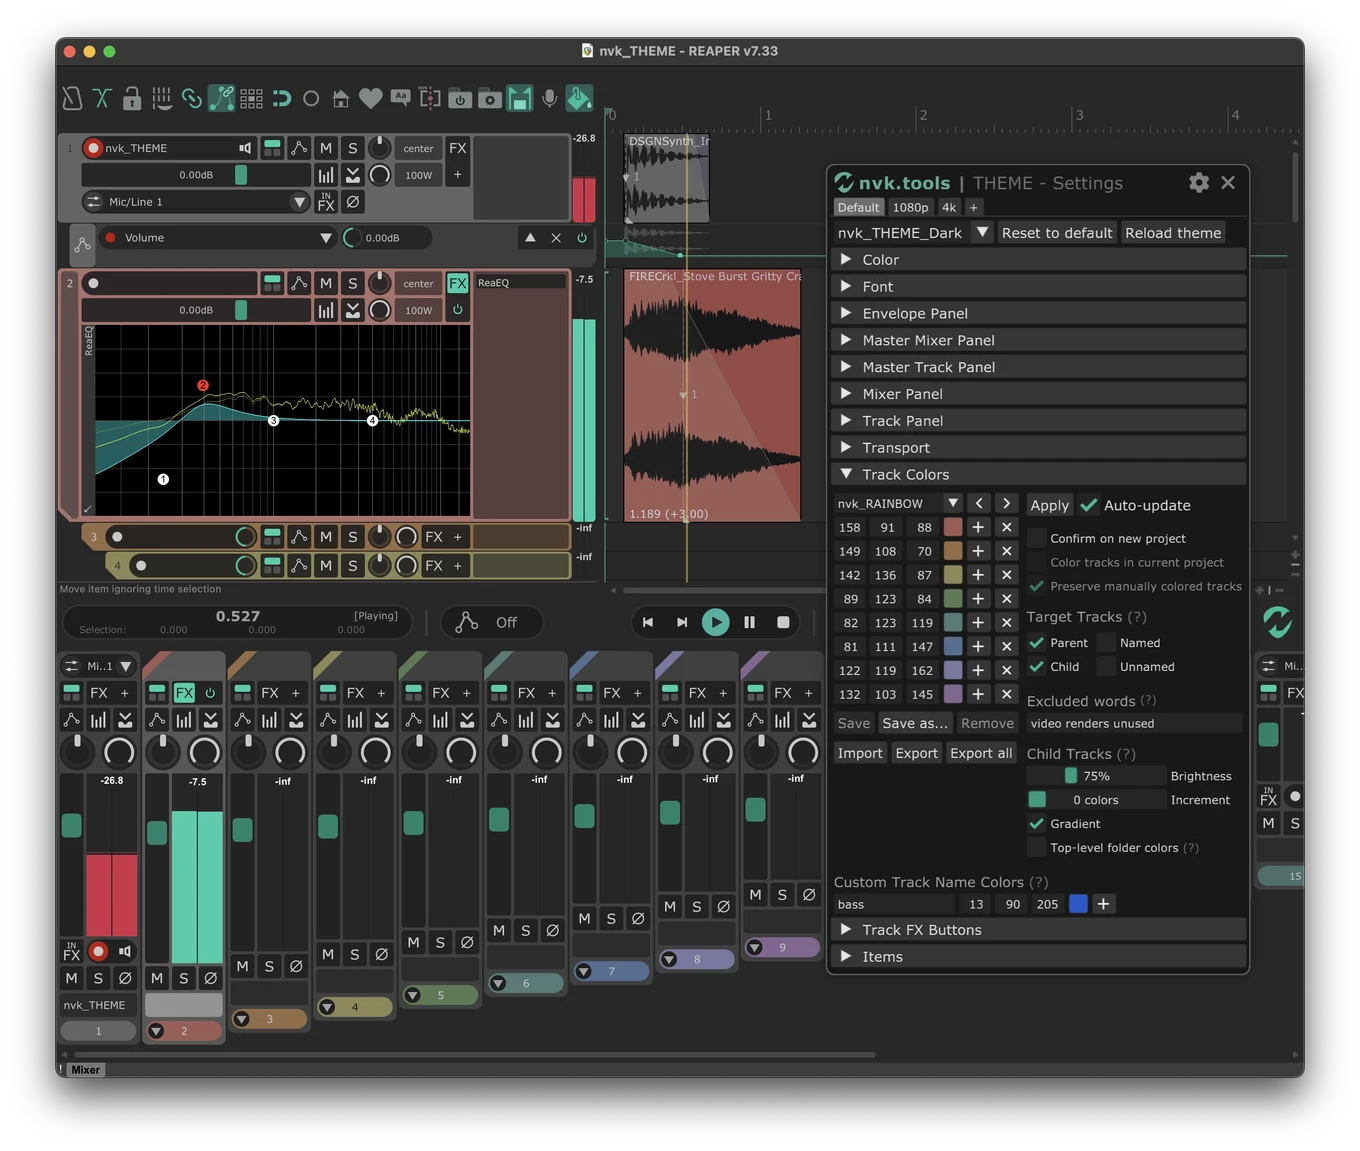Click the paint bucket theme icon
The height and width of the screenshot is (1151, 1360).
579,98
